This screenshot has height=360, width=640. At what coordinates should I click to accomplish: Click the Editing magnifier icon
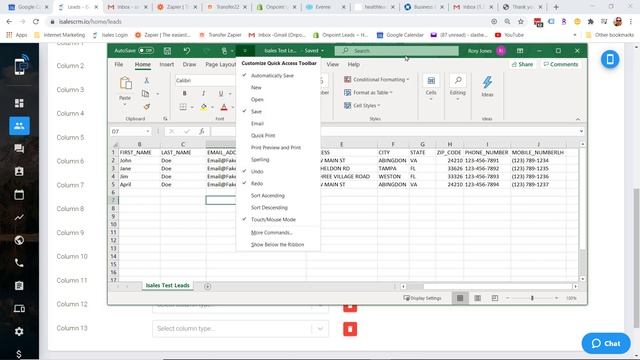(458, 80)
